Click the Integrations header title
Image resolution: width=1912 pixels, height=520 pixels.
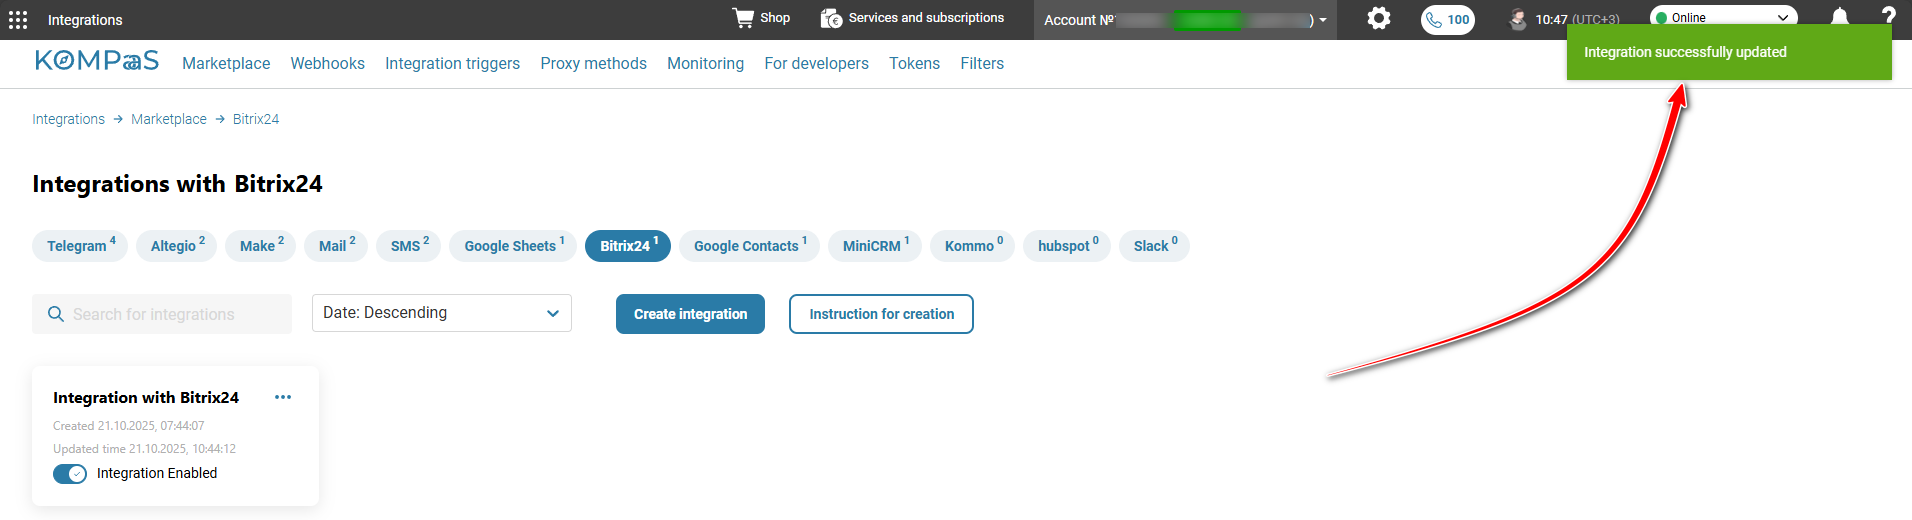point(85,20)
